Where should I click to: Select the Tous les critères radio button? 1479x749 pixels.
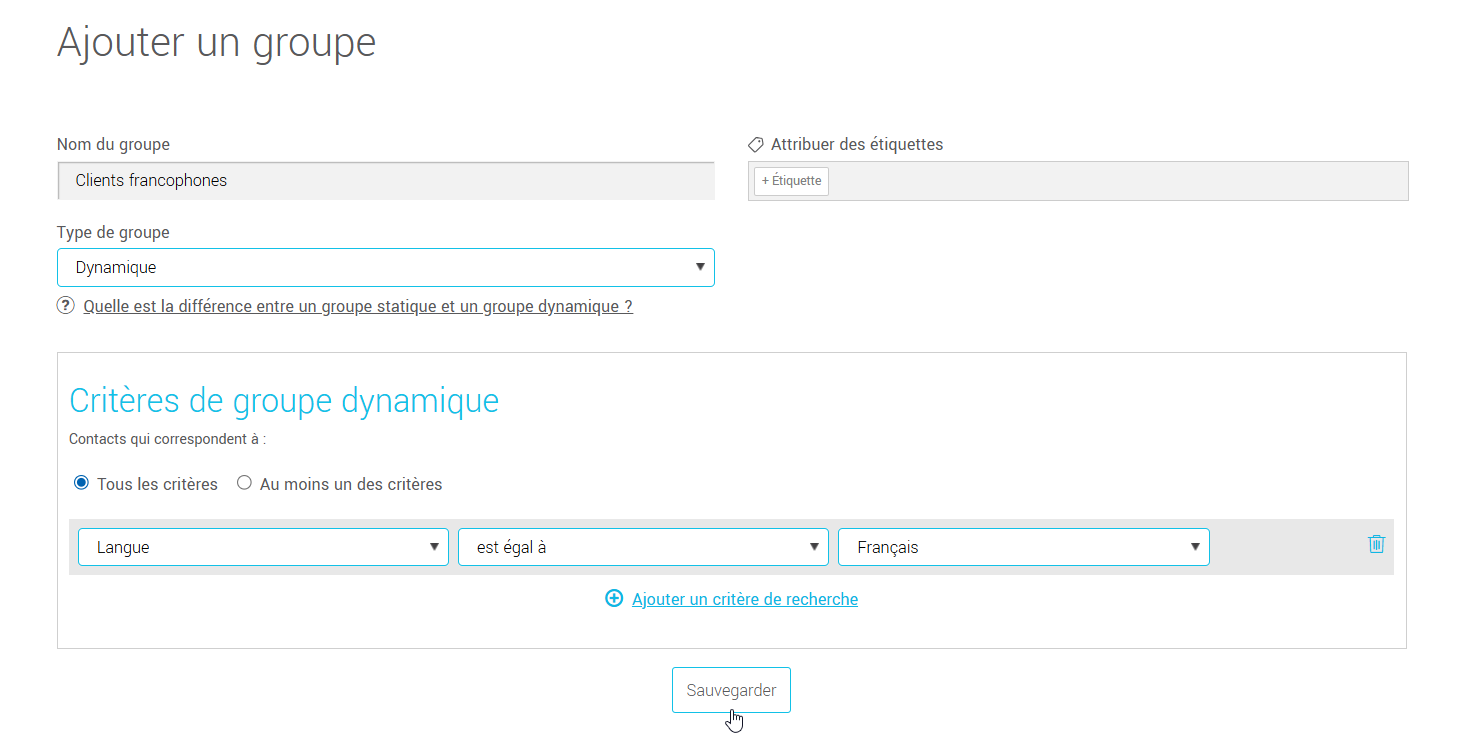(80, 483)
